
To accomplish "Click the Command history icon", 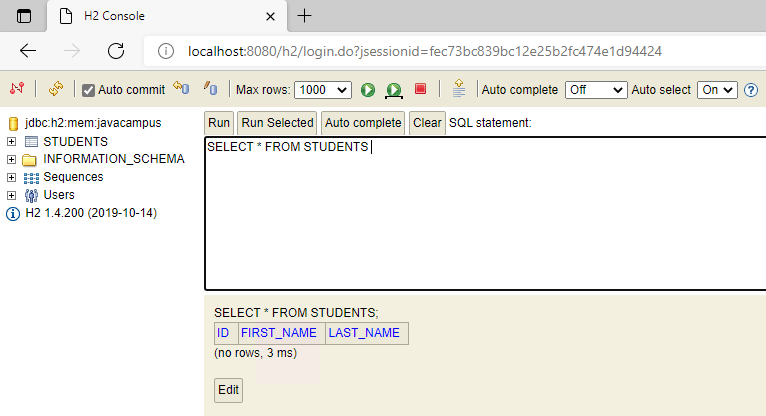I will click(x=459, y=88).
